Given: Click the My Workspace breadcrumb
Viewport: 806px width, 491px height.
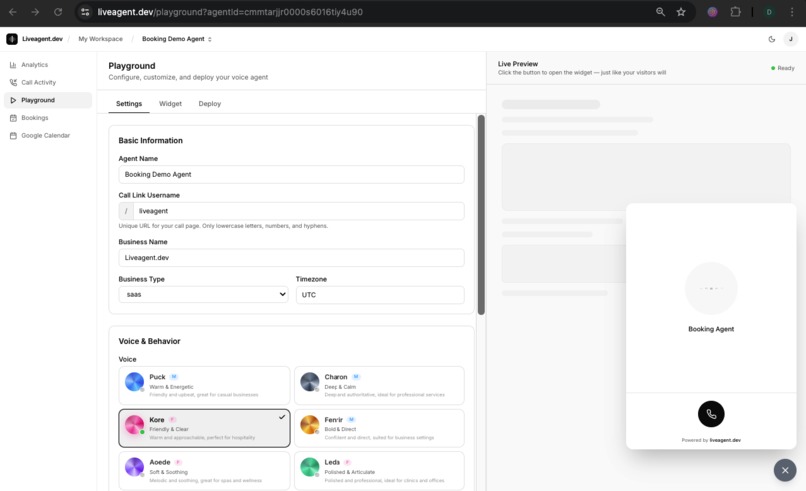Looking at the screenshot, I should tap(100, 39).
